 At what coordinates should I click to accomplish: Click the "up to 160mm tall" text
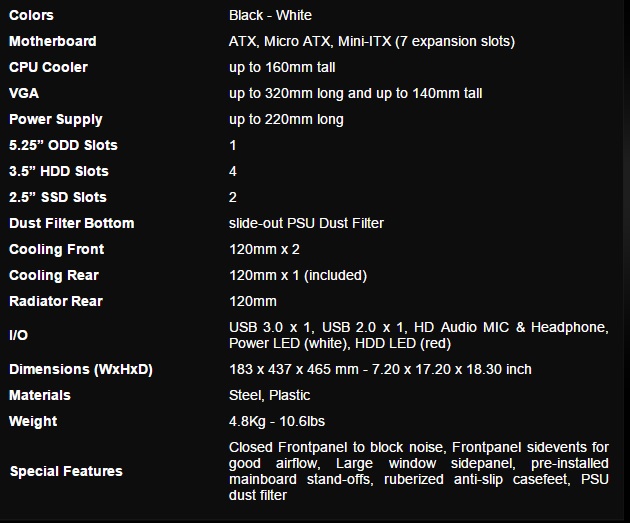282,67
